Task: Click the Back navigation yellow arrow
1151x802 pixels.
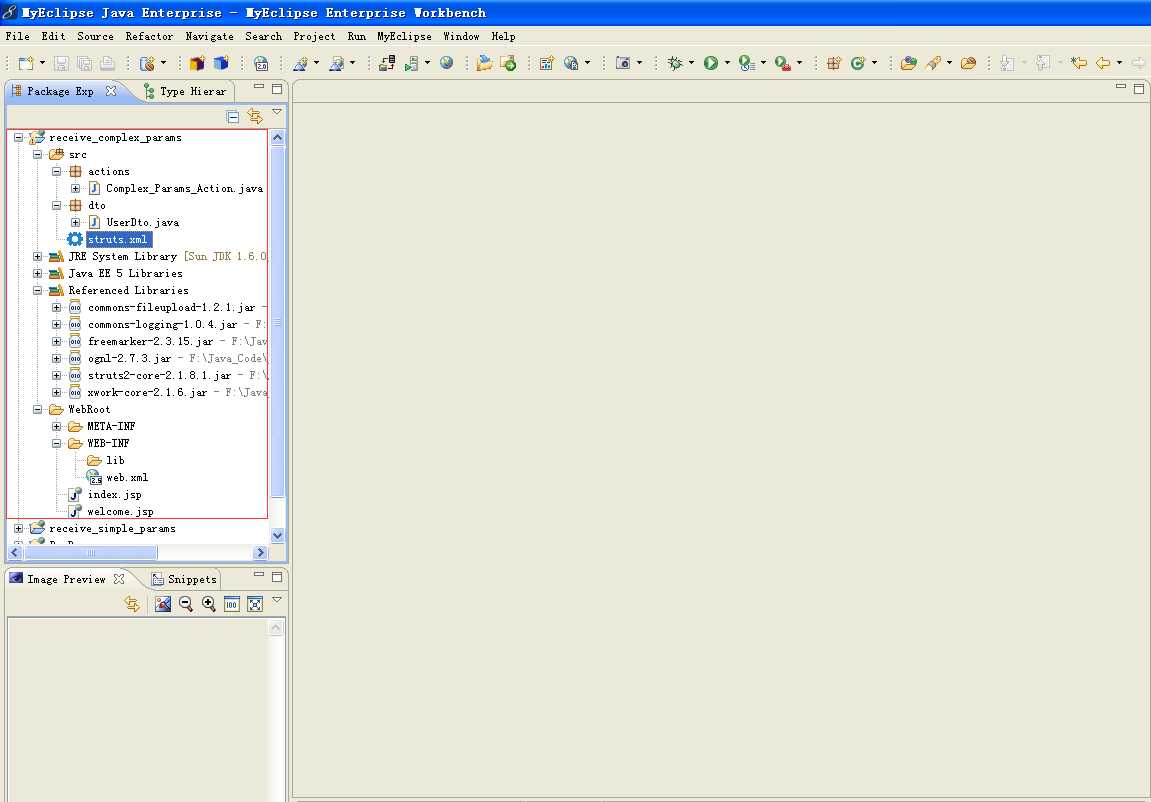Action: tap(1103, 63)
